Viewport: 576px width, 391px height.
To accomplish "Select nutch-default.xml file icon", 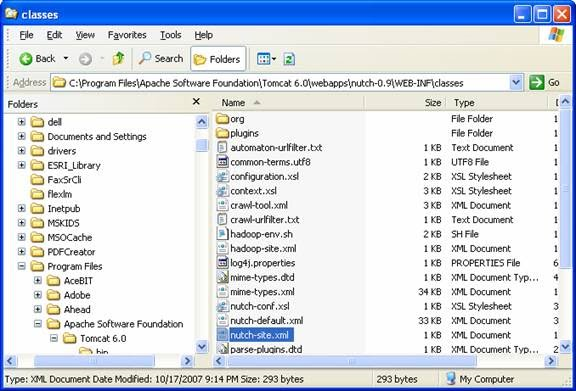I will click(x=223, y=320).
